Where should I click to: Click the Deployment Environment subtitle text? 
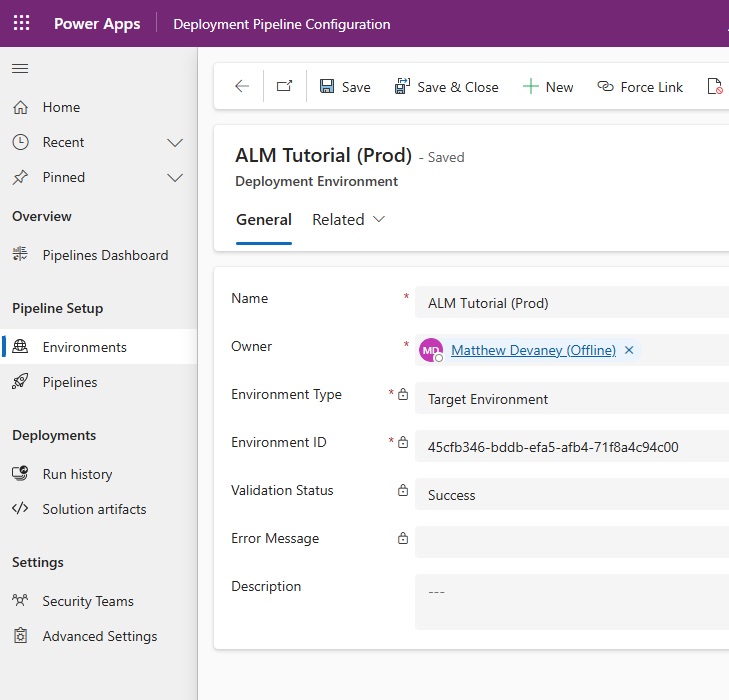point(316,181)
